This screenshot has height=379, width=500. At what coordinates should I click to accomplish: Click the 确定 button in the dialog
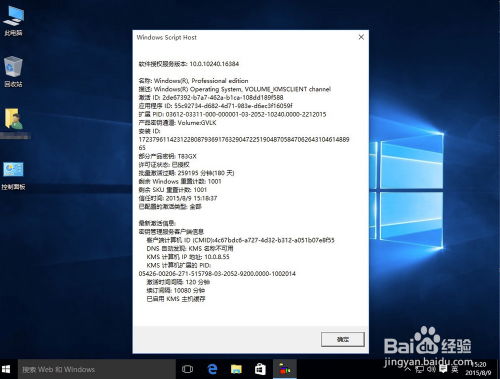coord(343,339)
